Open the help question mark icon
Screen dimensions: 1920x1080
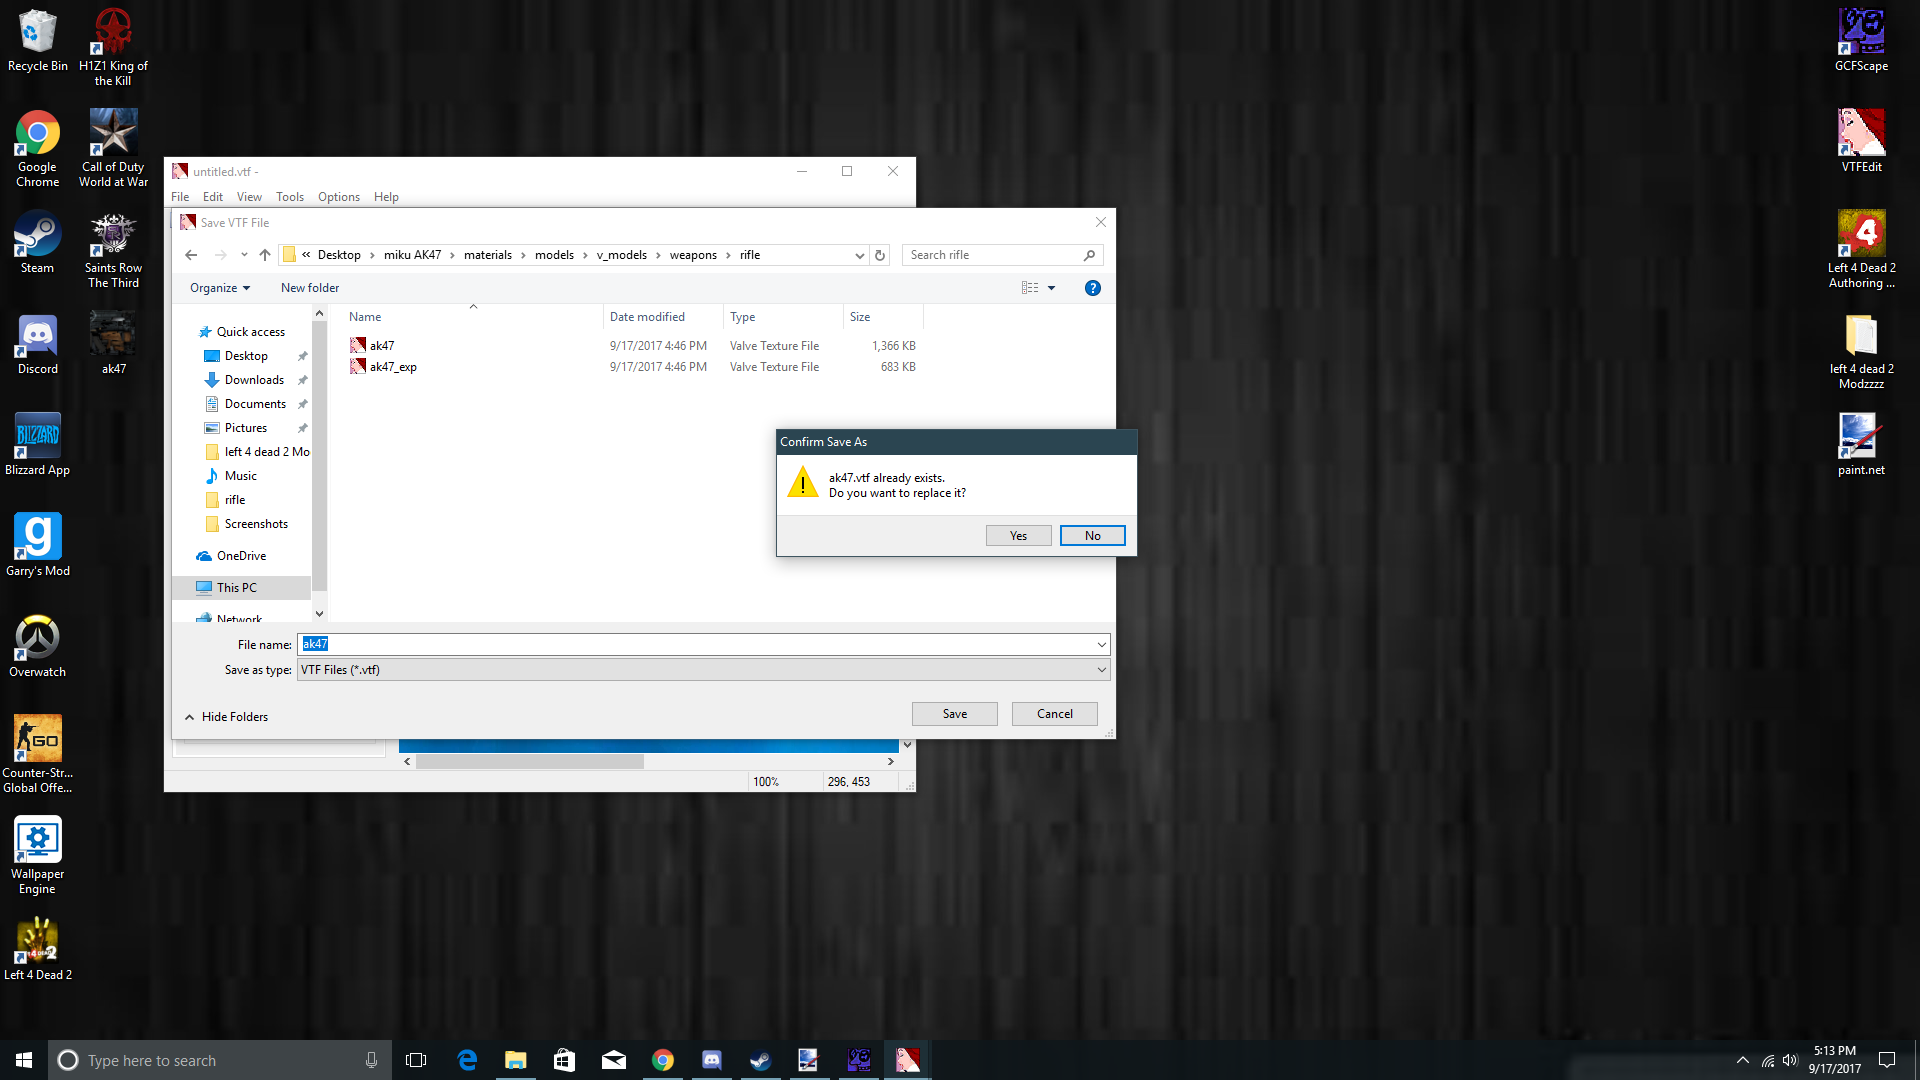click(x=1093, y=288)
